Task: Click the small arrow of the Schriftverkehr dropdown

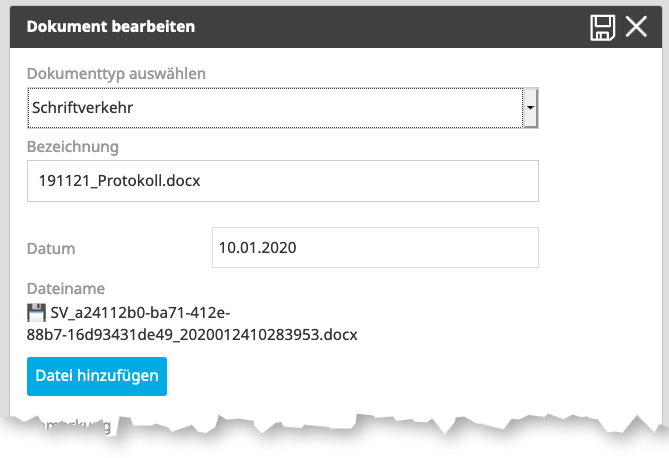Action: [x=531, y=106]
